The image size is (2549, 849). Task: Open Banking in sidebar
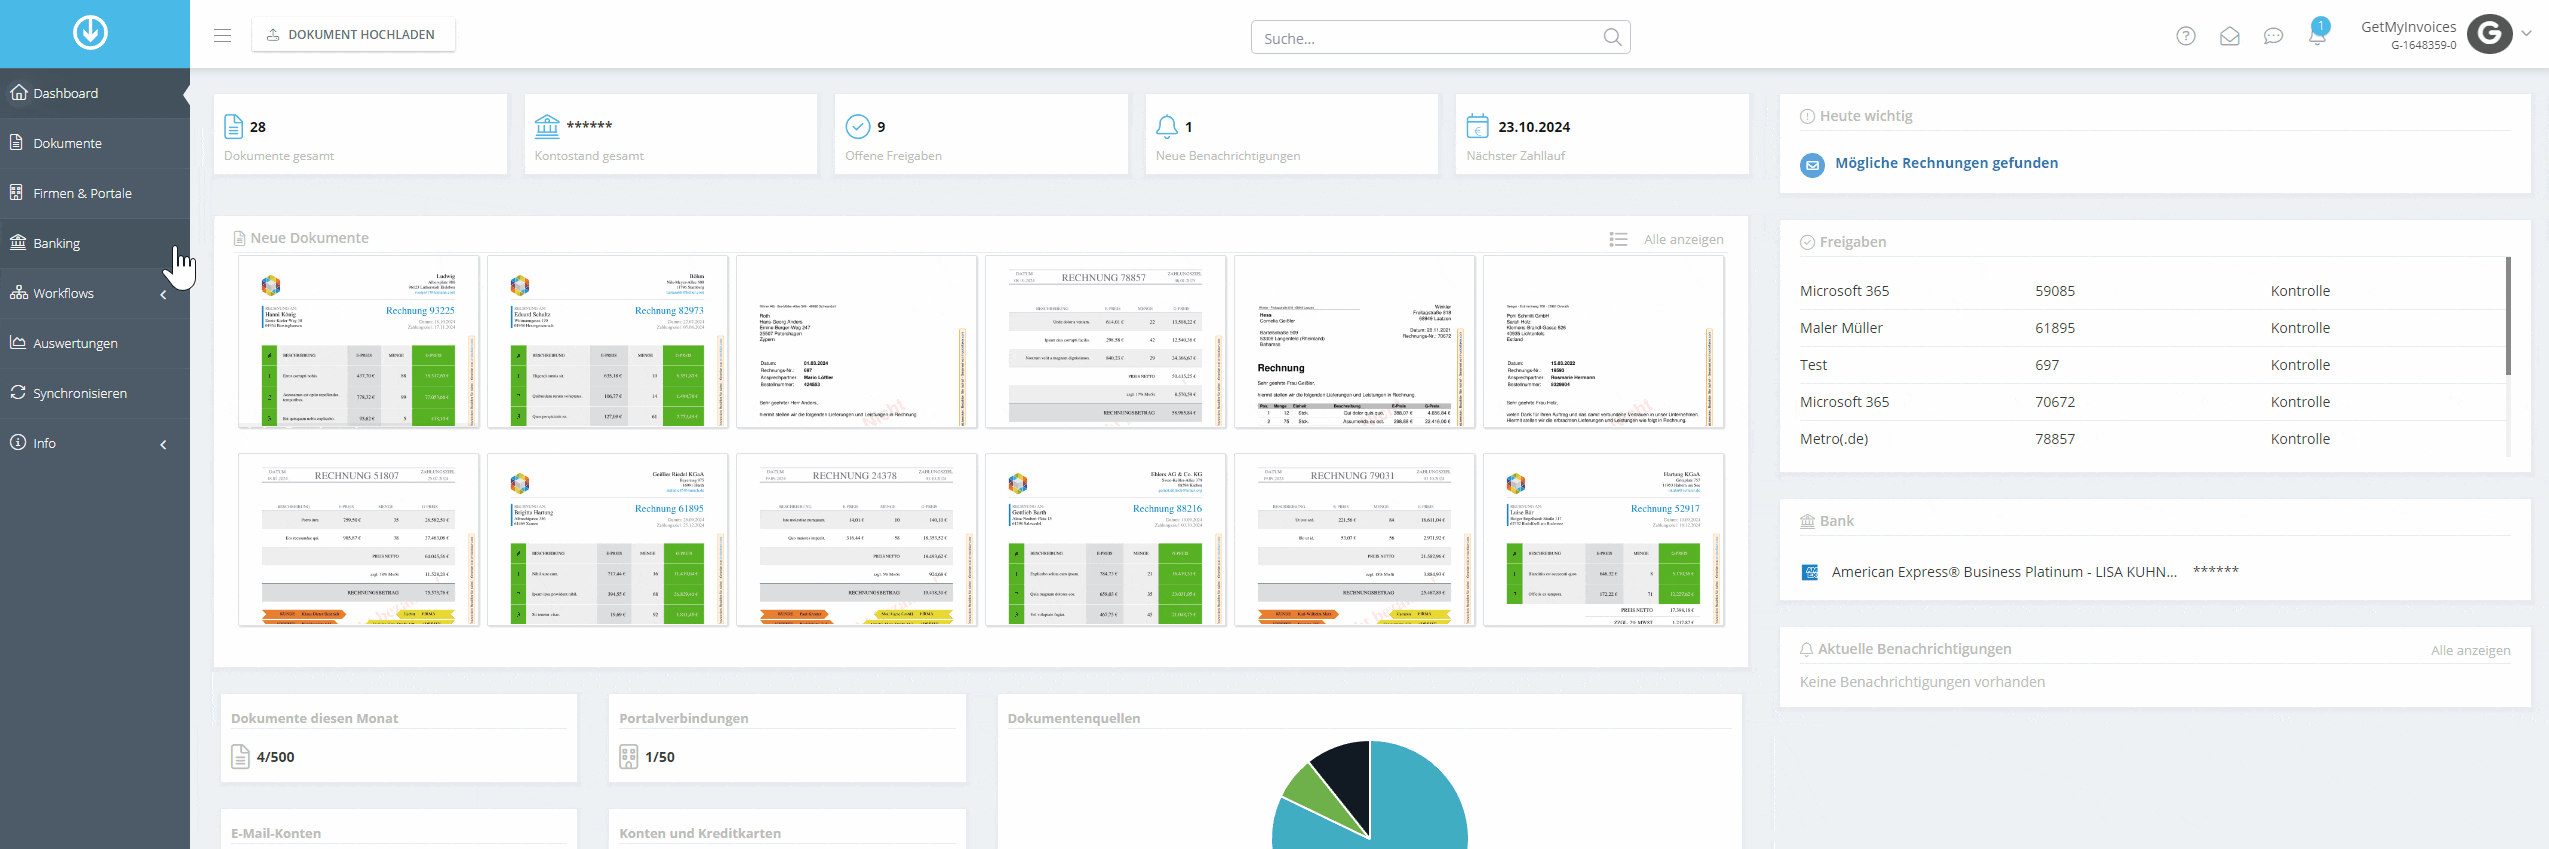95,243
